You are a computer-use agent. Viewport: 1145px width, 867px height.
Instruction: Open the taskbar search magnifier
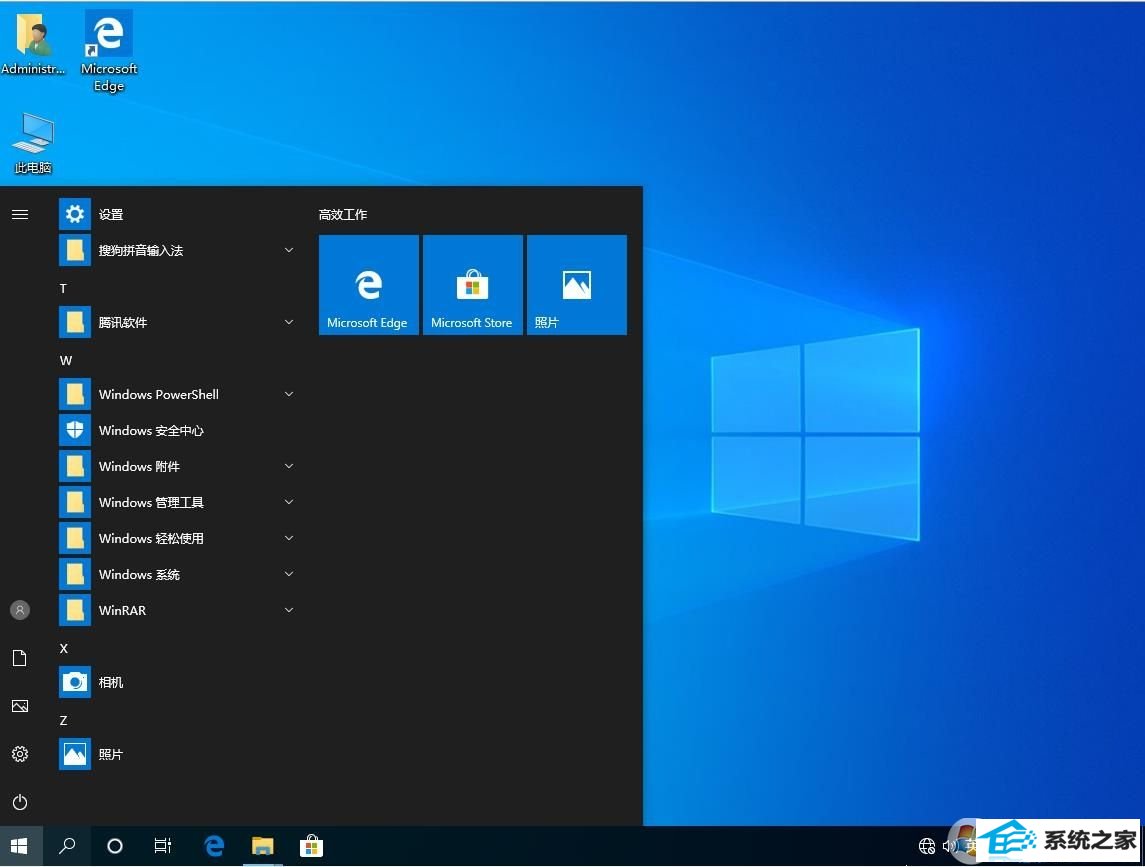pyautogui.click(x=67, y=846)
